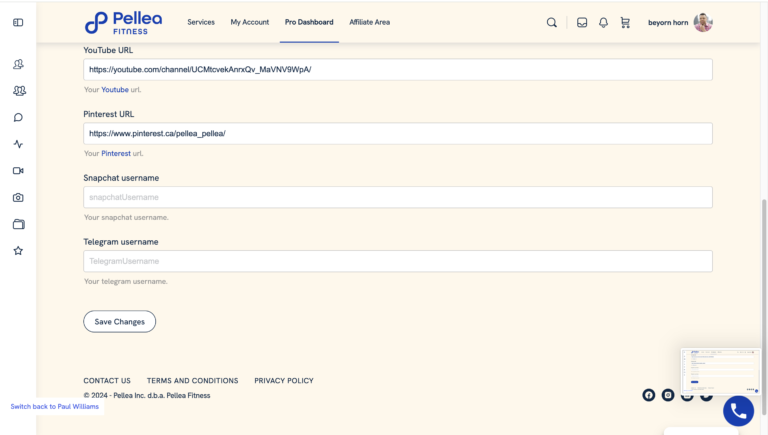Open the chat bubble icon in sidebar
768x435 pixels.
coord(18,118)
